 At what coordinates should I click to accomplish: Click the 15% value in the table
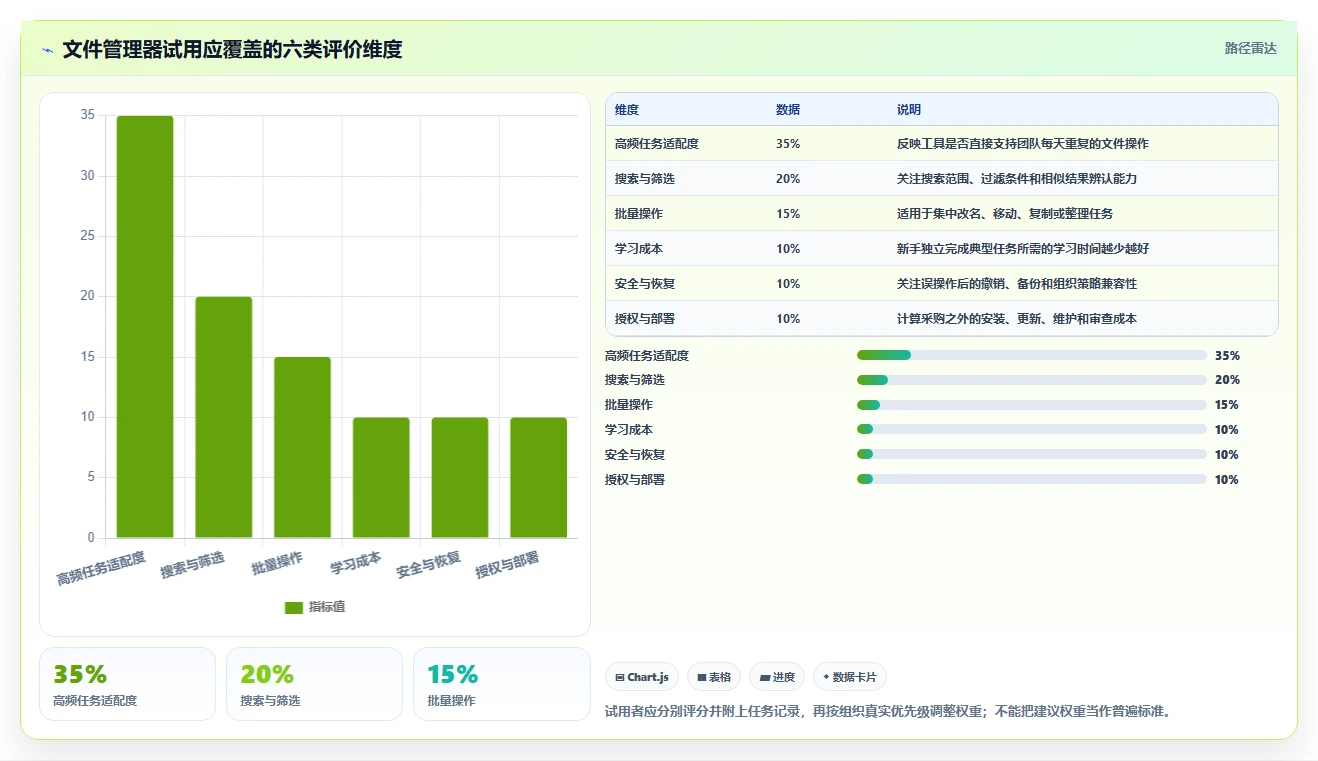[788, 214]
